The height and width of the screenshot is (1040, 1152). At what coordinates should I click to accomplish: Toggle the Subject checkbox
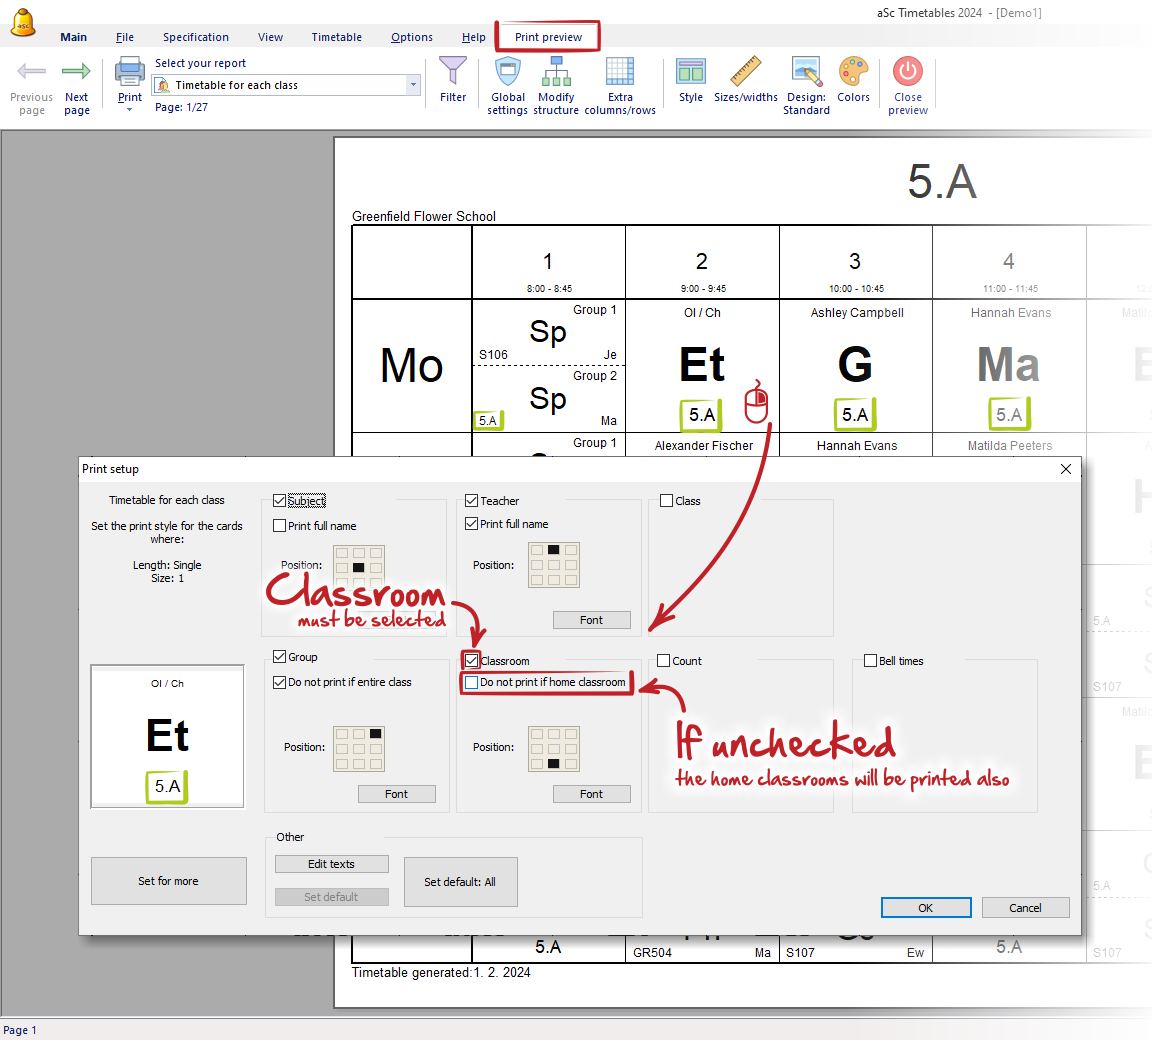point(279,501)
